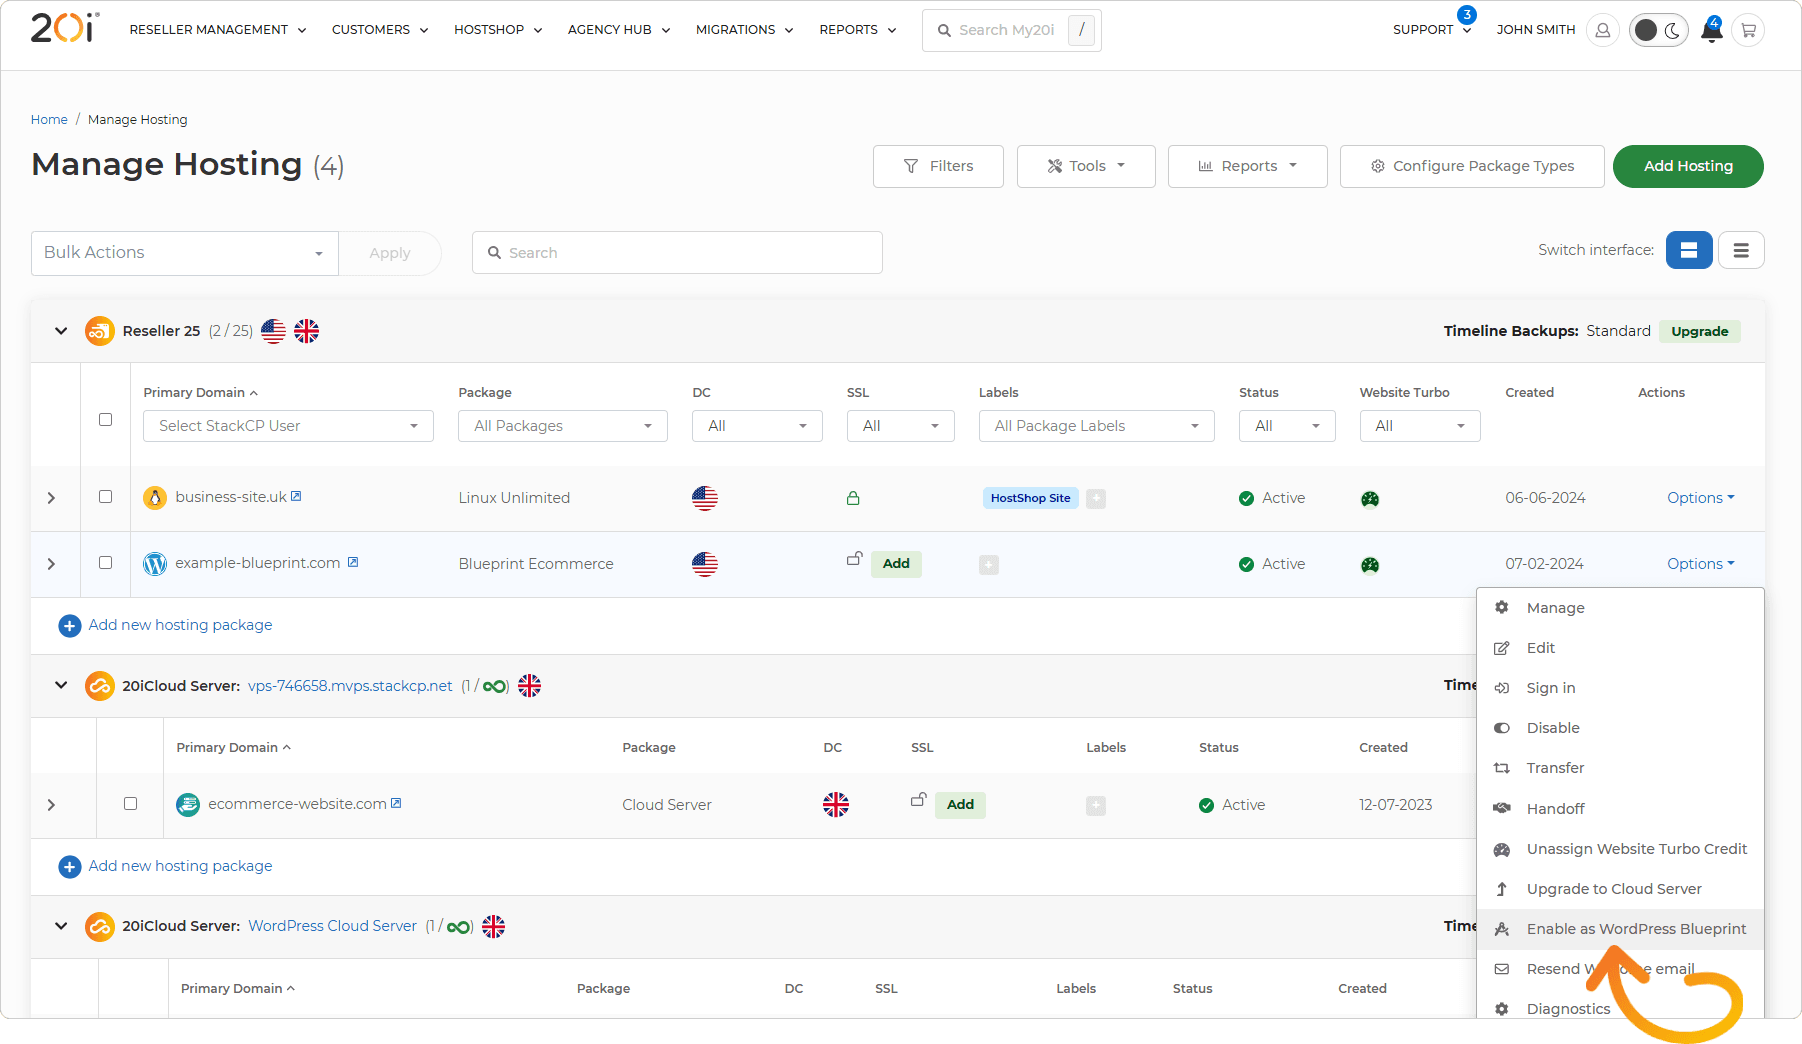Open ecommerce-website.com external link icon
Screen dimensions: 1802x1044
(x=396, y=803)
